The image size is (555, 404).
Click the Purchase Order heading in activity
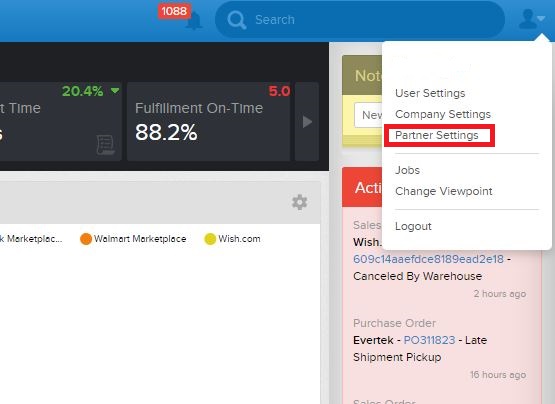pyautogui.click(x=394, y=323)
